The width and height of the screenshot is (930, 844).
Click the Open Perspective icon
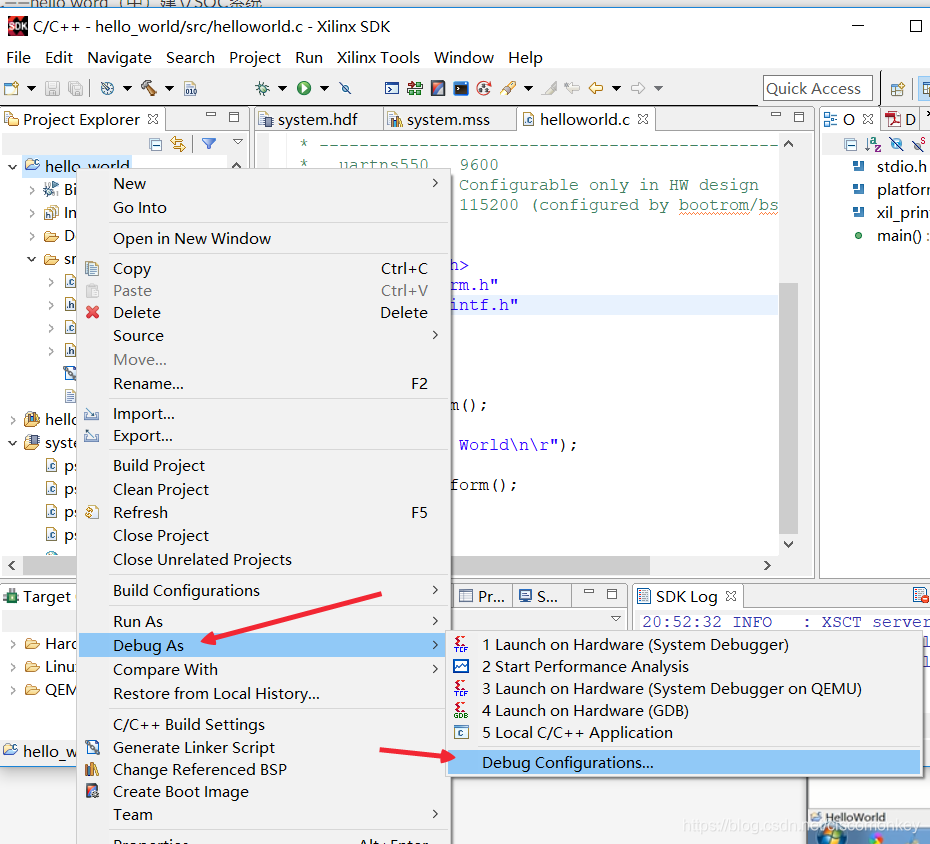pyautogui.click(x=897, y=89)
